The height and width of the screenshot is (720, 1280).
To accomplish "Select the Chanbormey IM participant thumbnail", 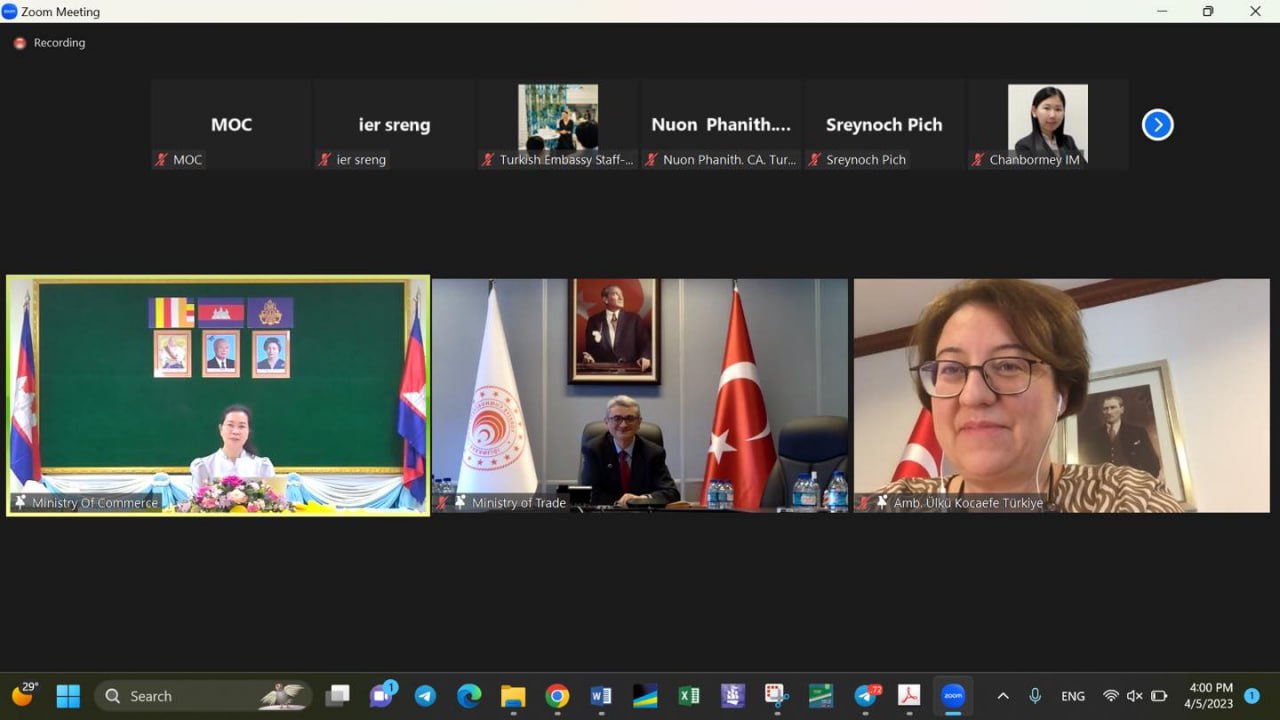I will click(x=1047, y=125).
